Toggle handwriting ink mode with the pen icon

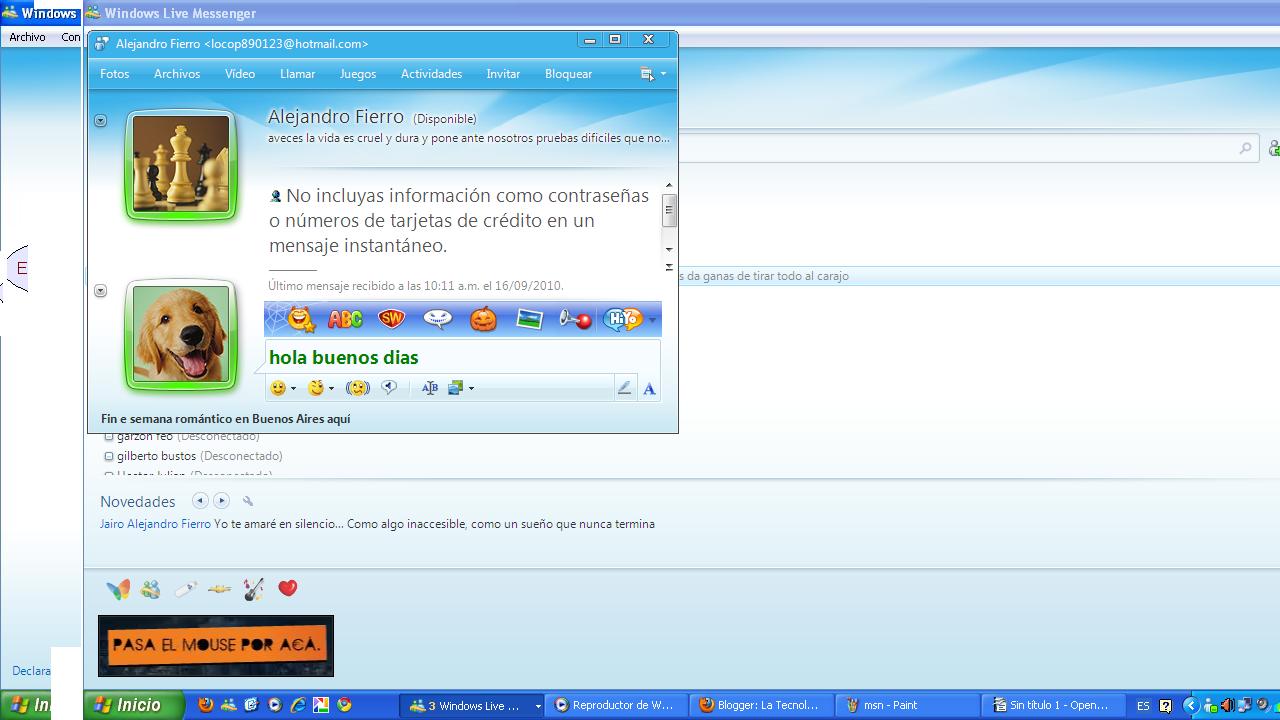click(x=625, y=387)
